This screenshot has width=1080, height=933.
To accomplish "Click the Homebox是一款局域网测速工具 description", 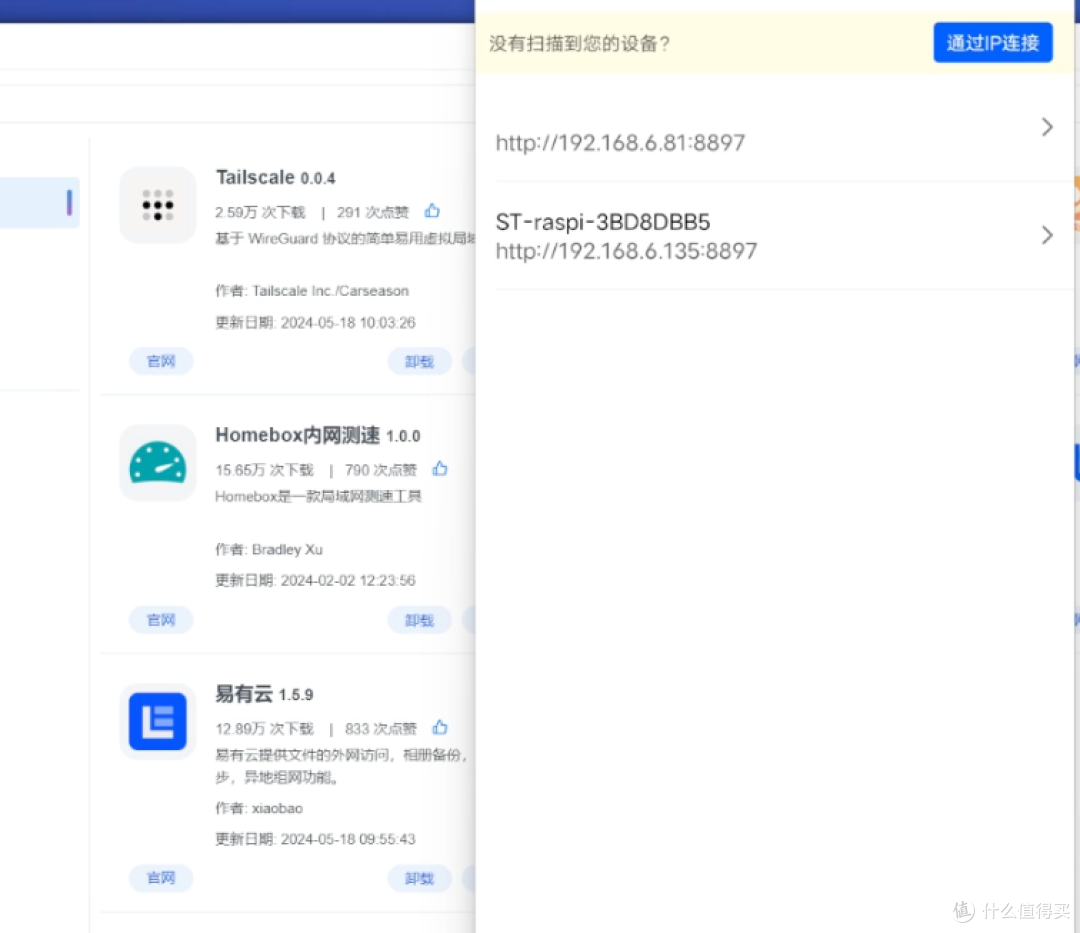I will tap(318, 496).
